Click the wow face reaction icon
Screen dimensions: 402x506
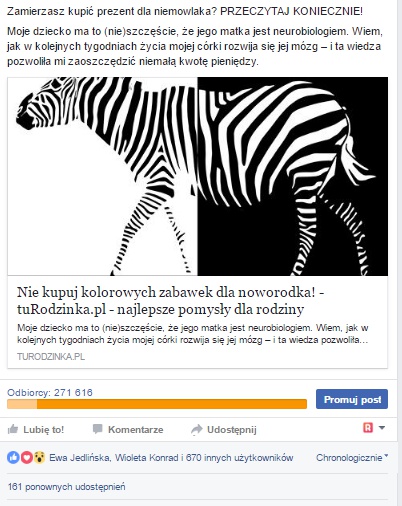tap(39, 457)
